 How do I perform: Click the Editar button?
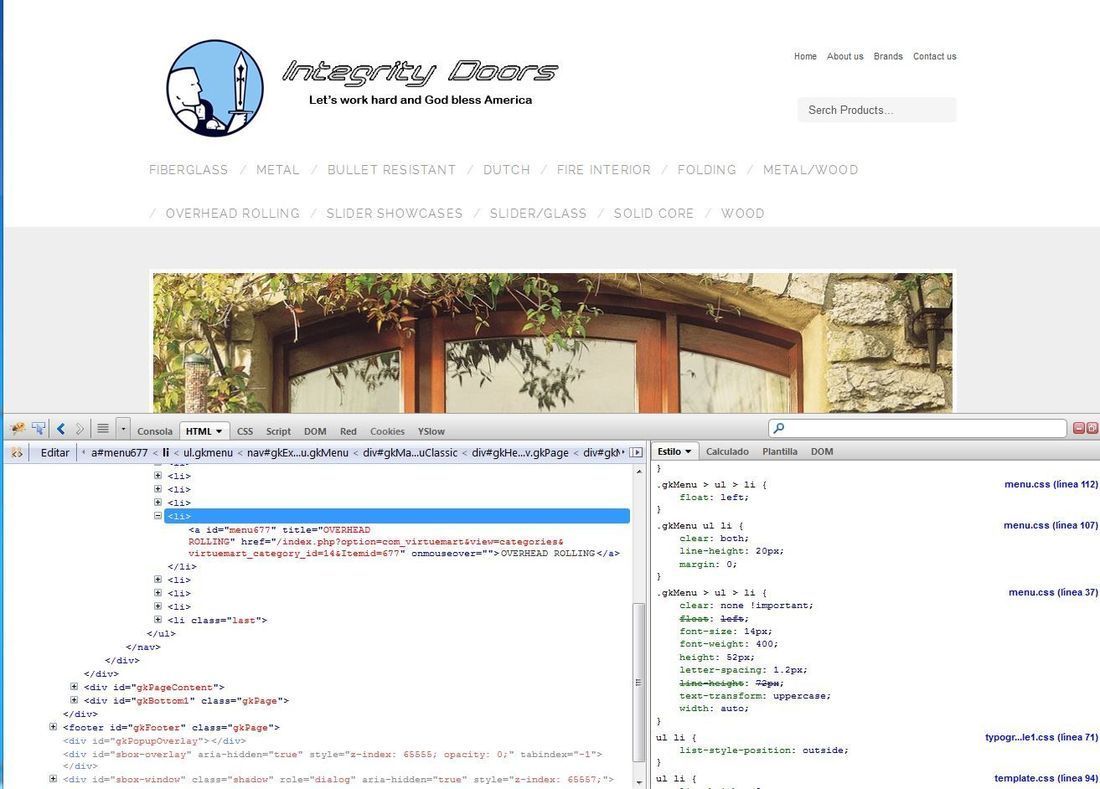(55, 453)
